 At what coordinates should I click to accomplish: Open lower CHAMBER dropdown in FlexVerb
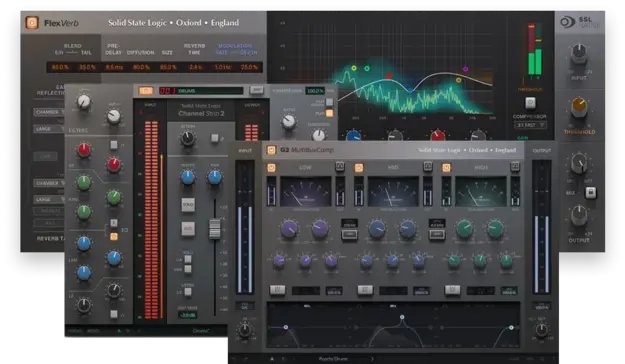49,183
